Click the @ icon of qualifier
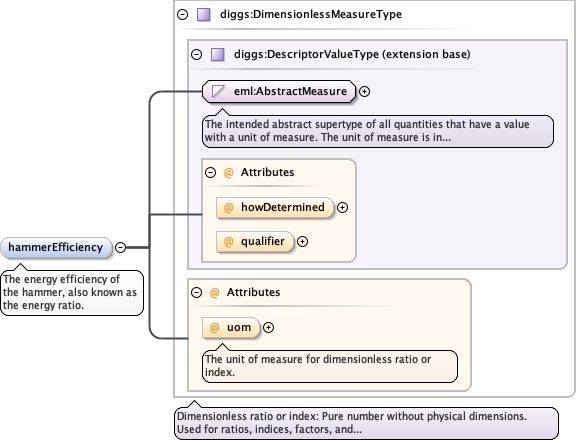 click(x=229, y=242)
